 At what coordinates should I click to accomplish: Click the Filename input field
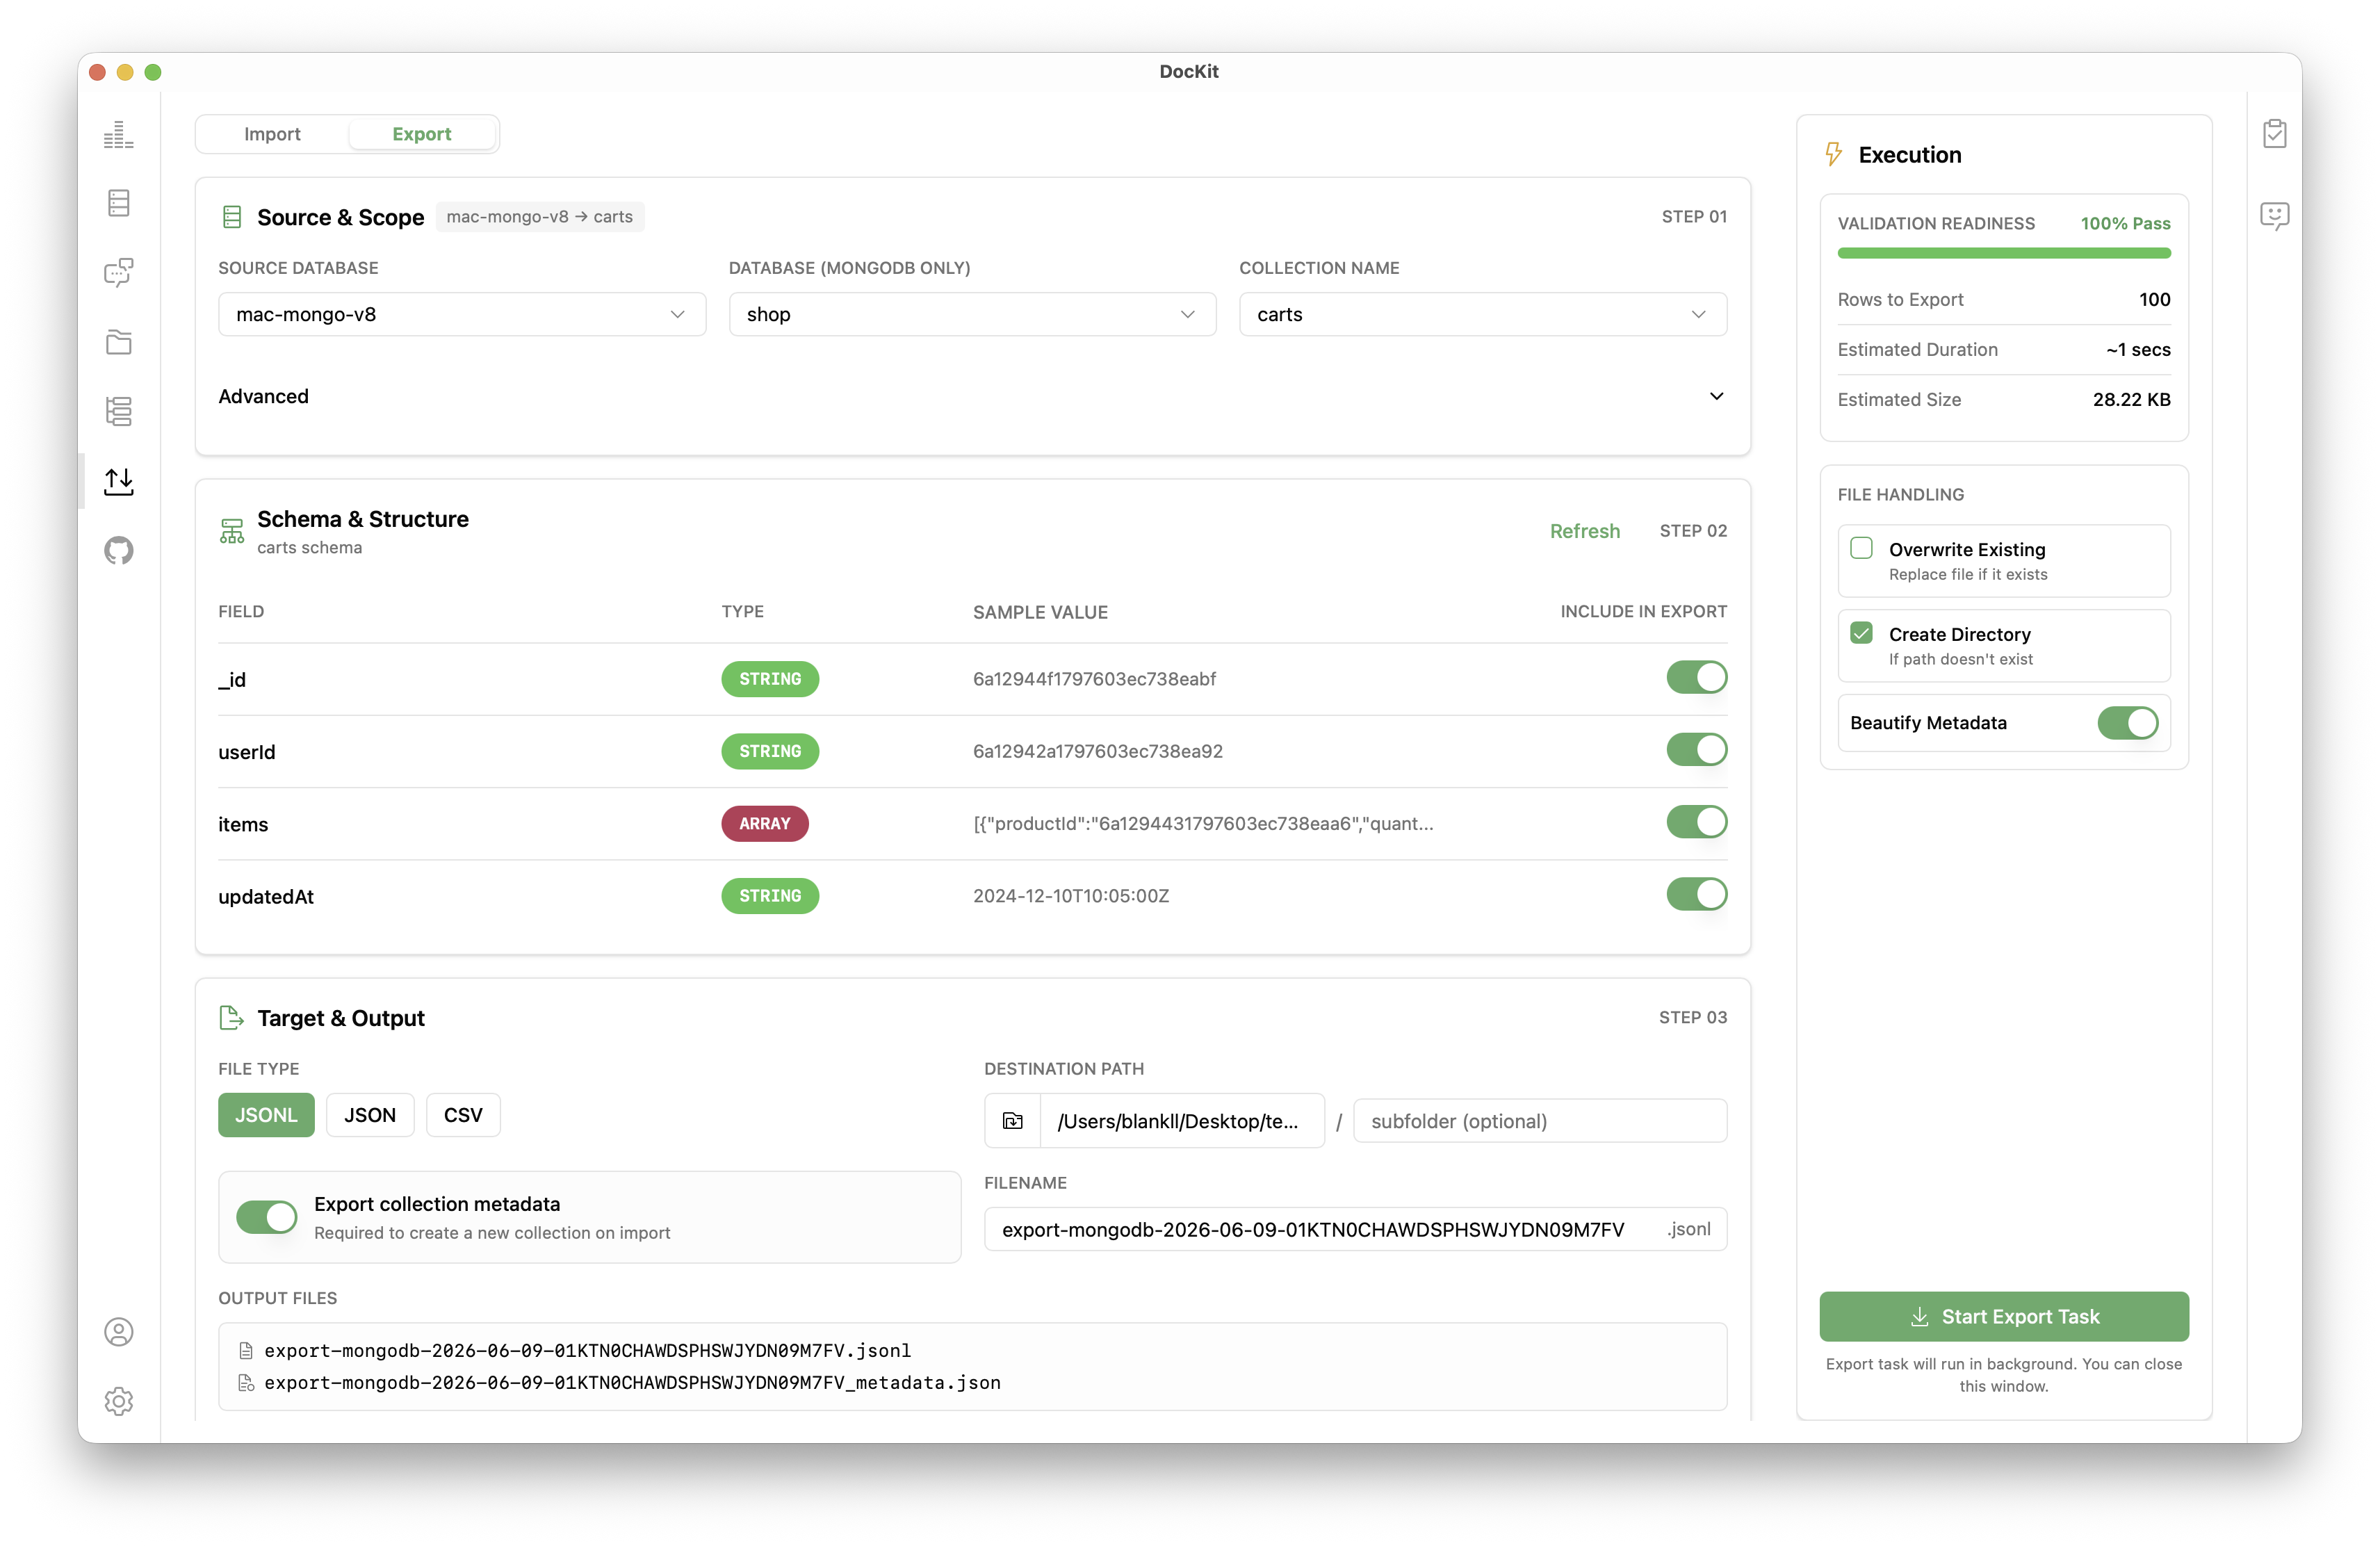(x=1355, y=1230)
